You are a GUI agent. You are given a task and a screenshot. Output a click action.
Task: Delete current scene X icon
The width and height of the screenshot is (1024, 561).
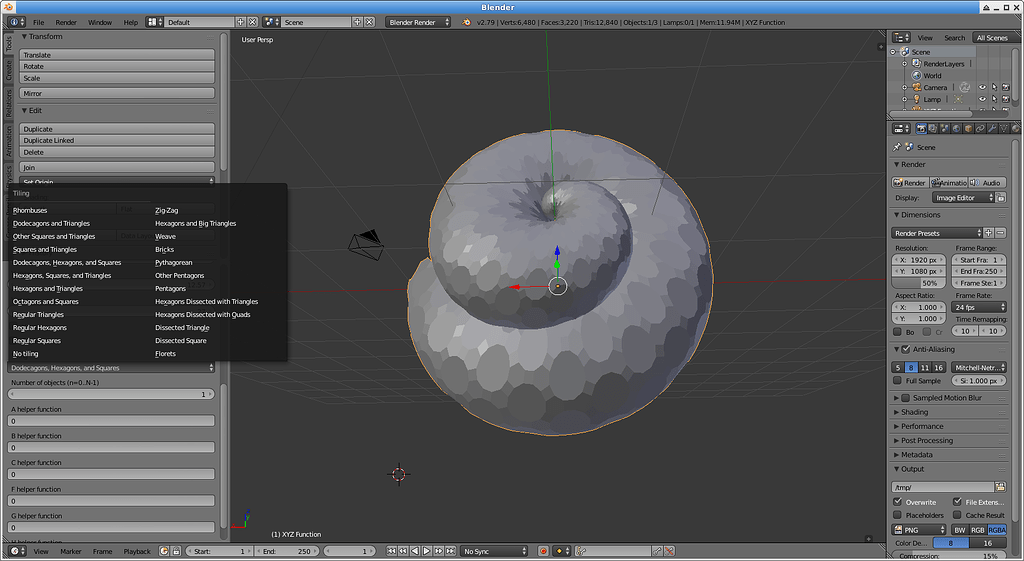[x=370, y=22]
